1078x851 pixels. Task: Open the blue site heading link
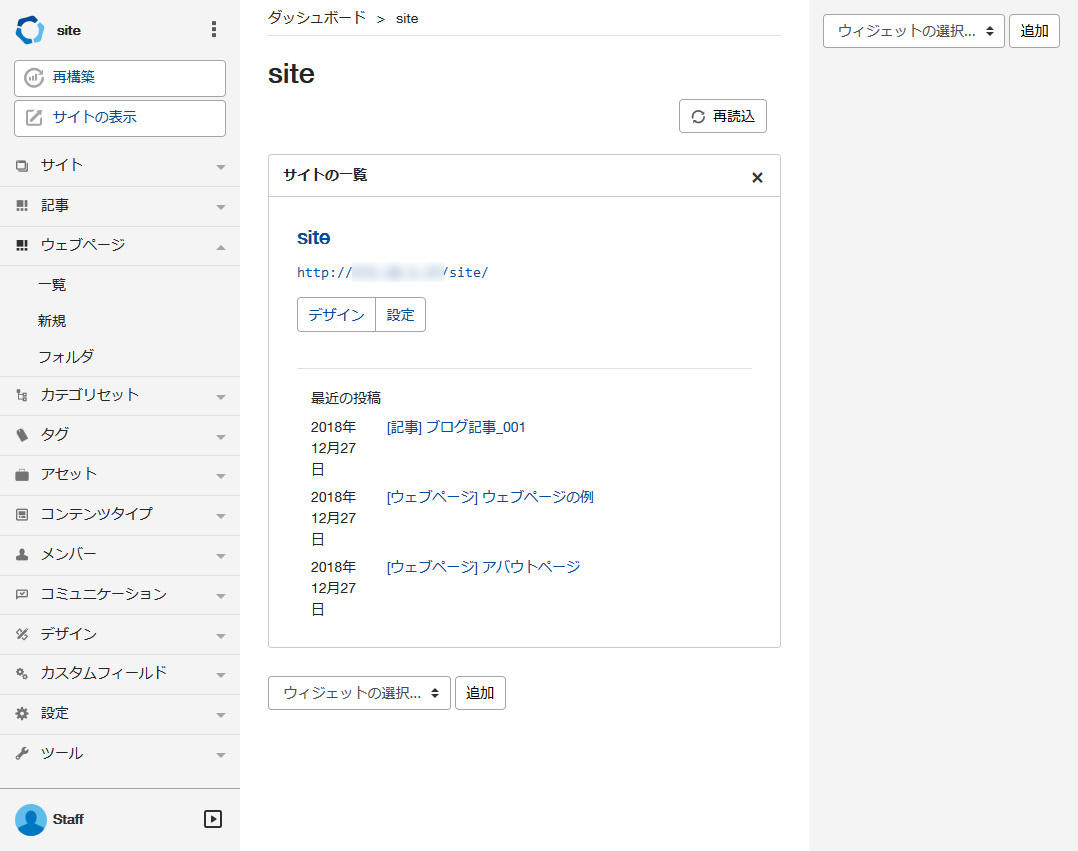[x=314, y=238]
